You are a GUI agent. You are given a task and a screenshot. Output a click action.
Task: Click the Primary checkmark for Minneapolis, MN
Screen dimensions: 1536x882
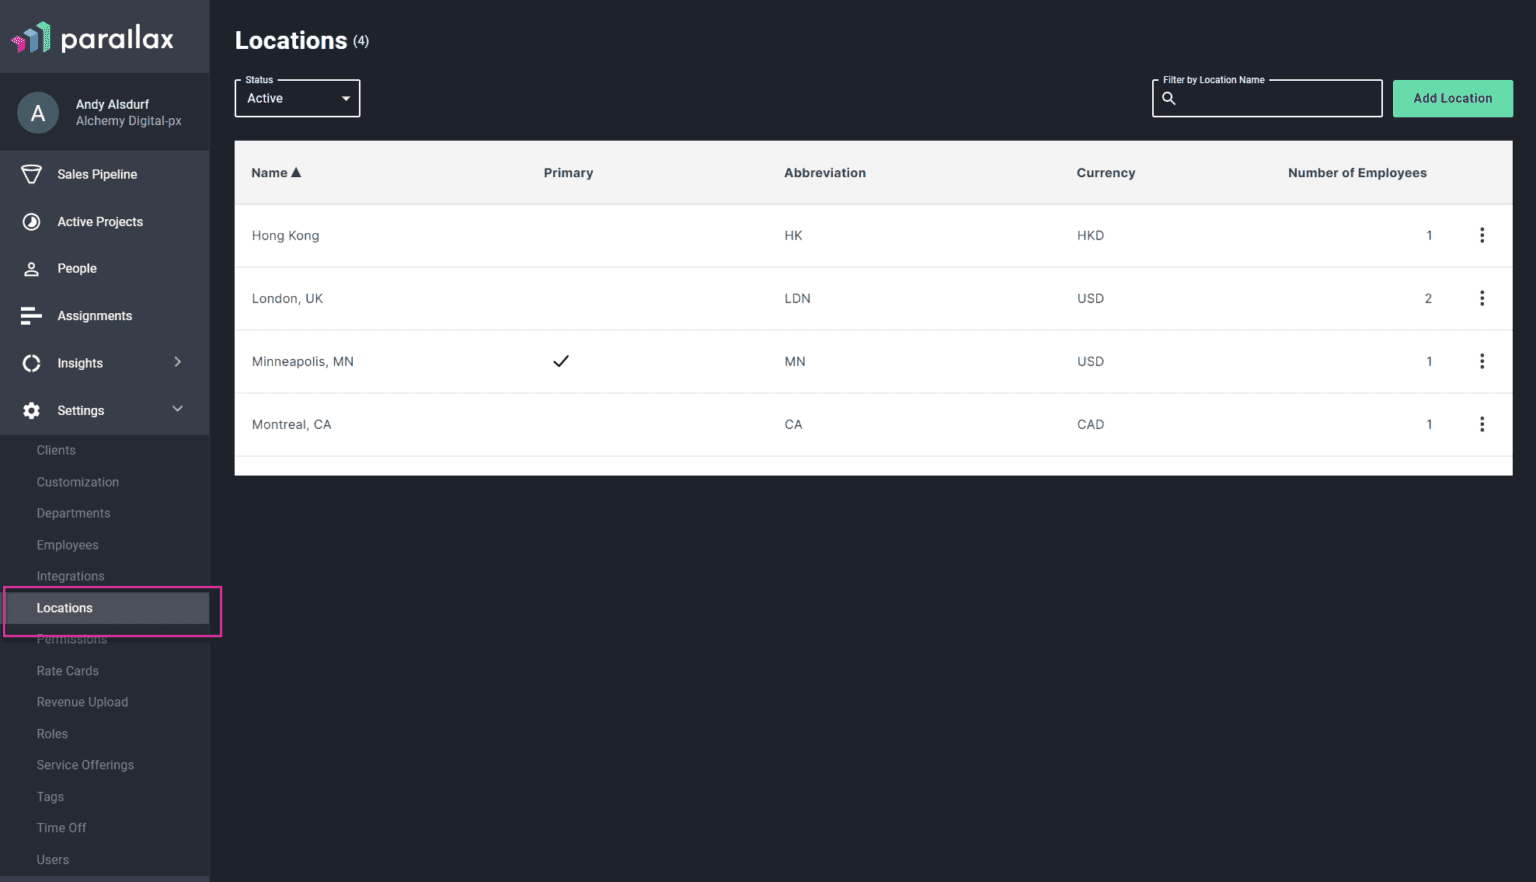point(561,361)
